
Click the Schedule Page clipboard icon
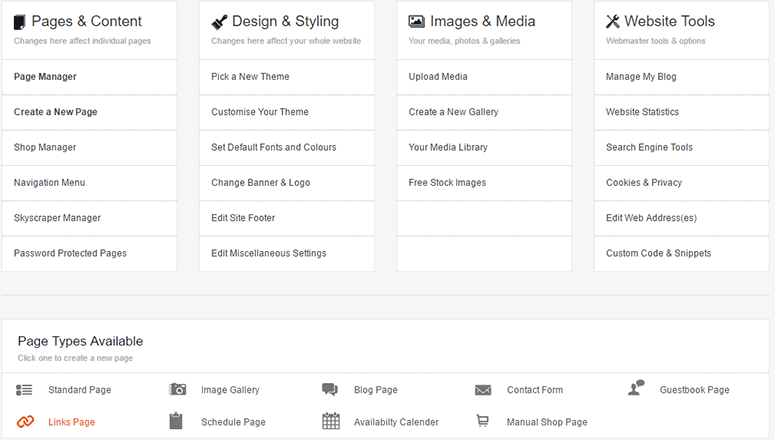[x=177, y=421]
